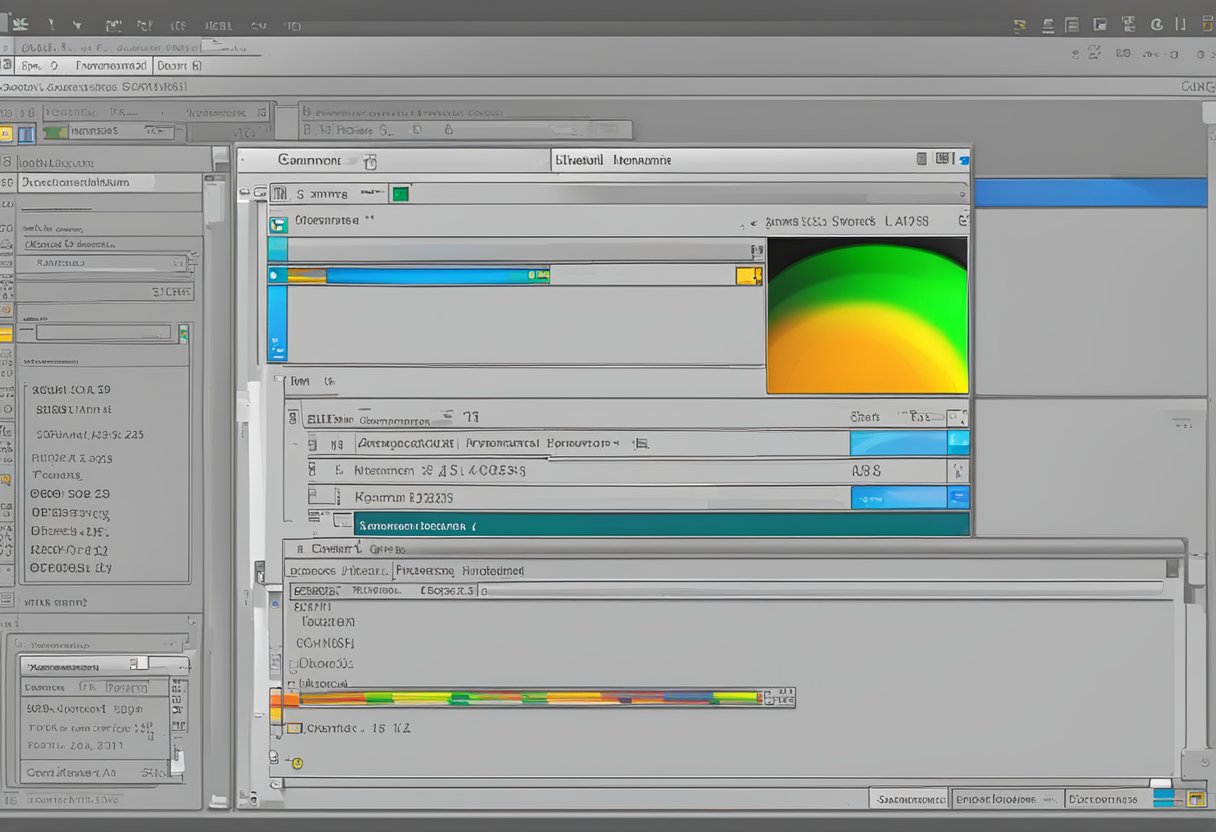Viewport: 1216px width, 832px height.
Task: Click the teal icon left of the second panel row
Action: 278,225
